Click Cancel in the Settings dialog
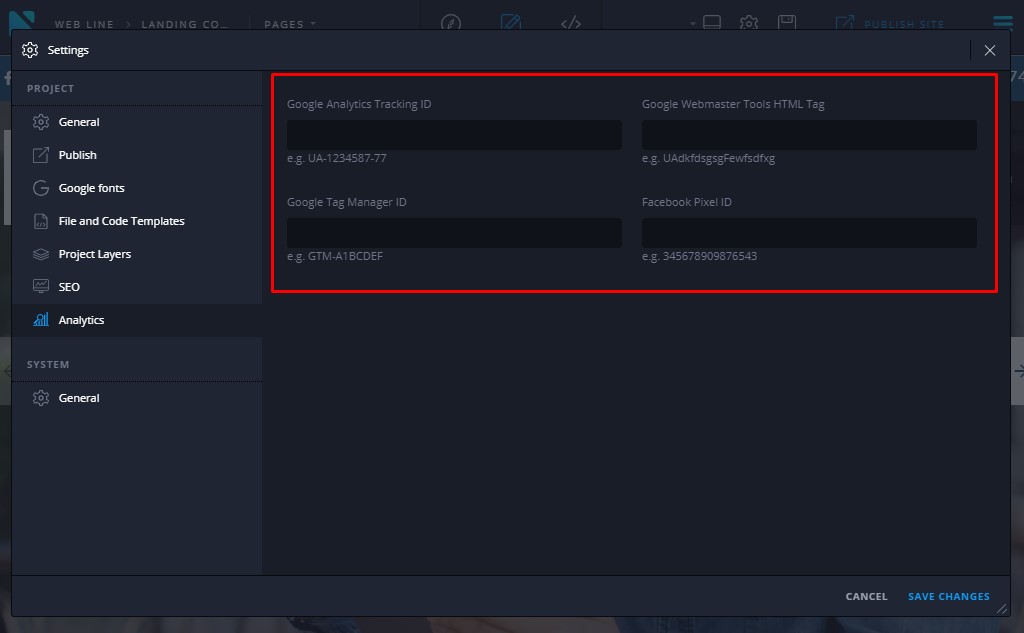1024x633 pixels. coord(866,596)
